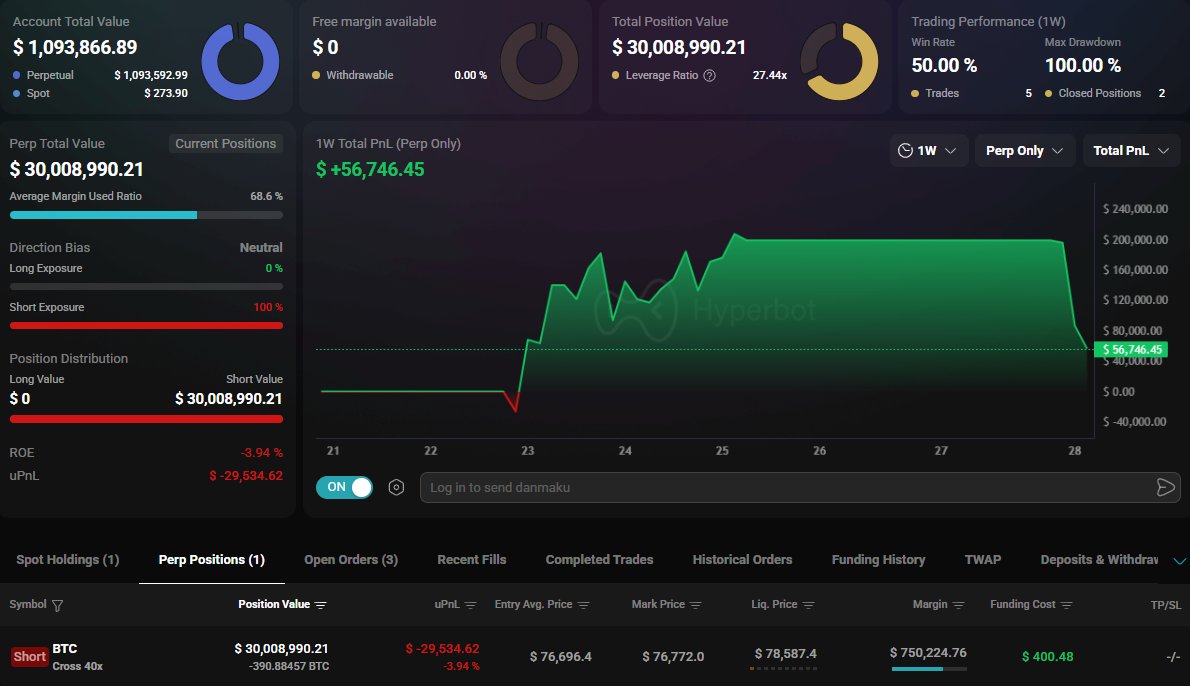Click the Symbol column header

28,604
